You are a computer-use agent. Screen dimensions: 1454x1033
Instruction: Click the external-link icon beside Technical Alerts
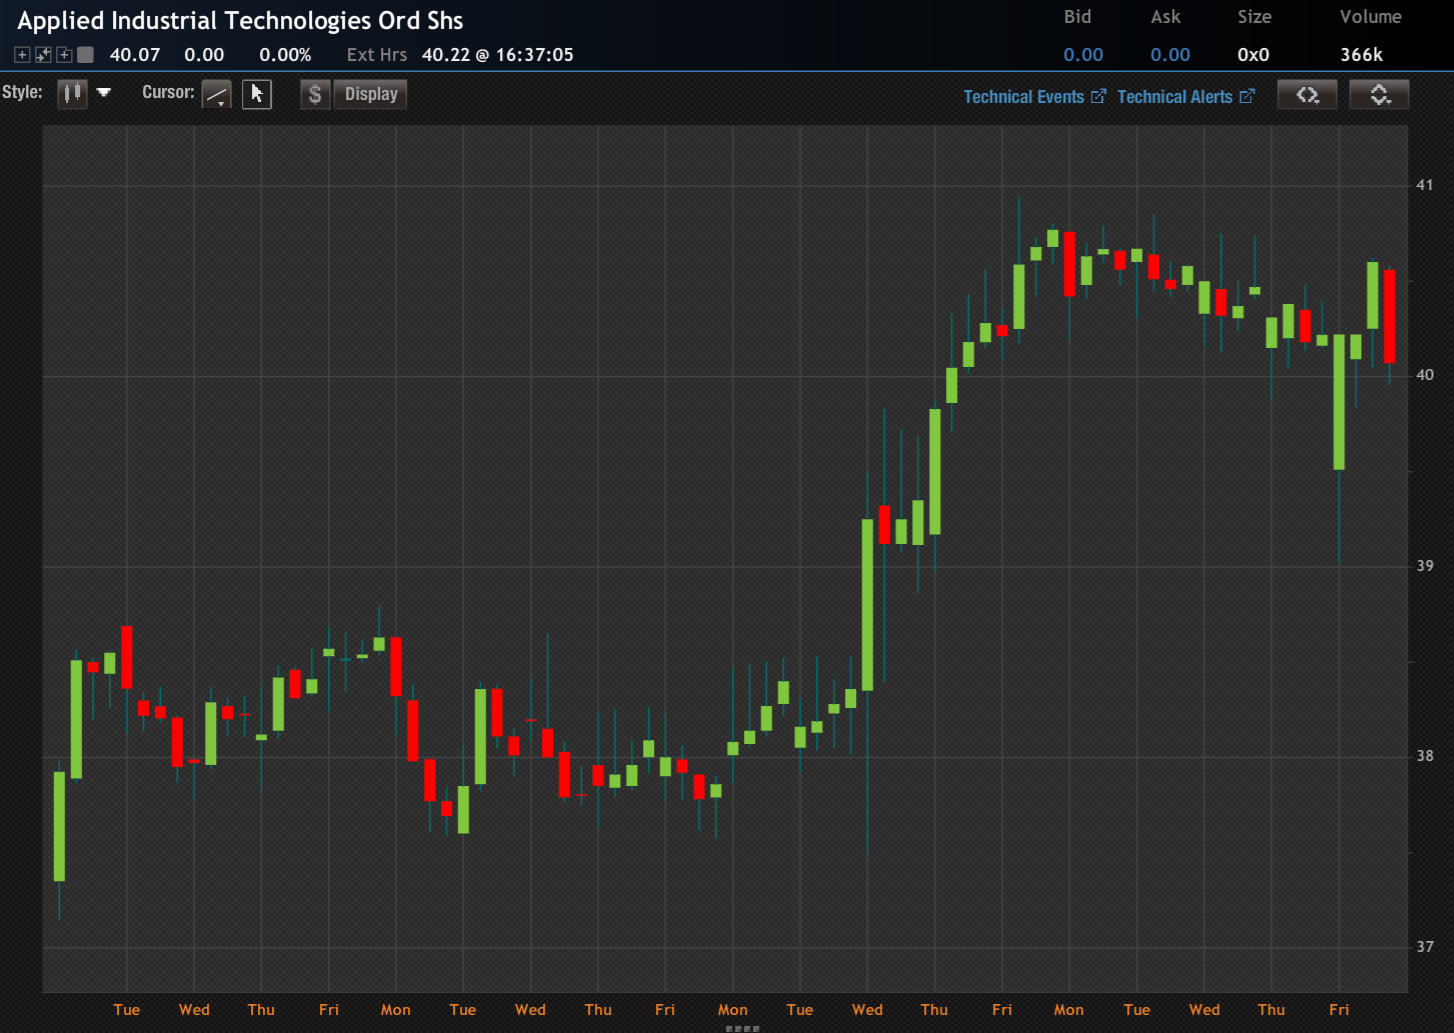1247,95
